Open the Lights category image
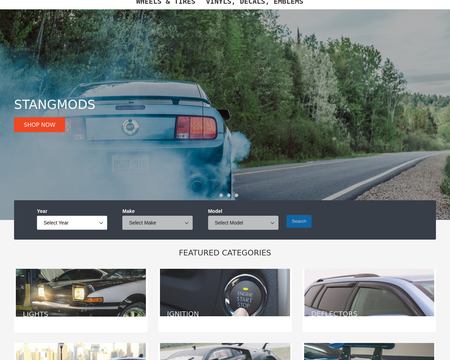This screenshot has width=450, height=360. coord(81,293)
